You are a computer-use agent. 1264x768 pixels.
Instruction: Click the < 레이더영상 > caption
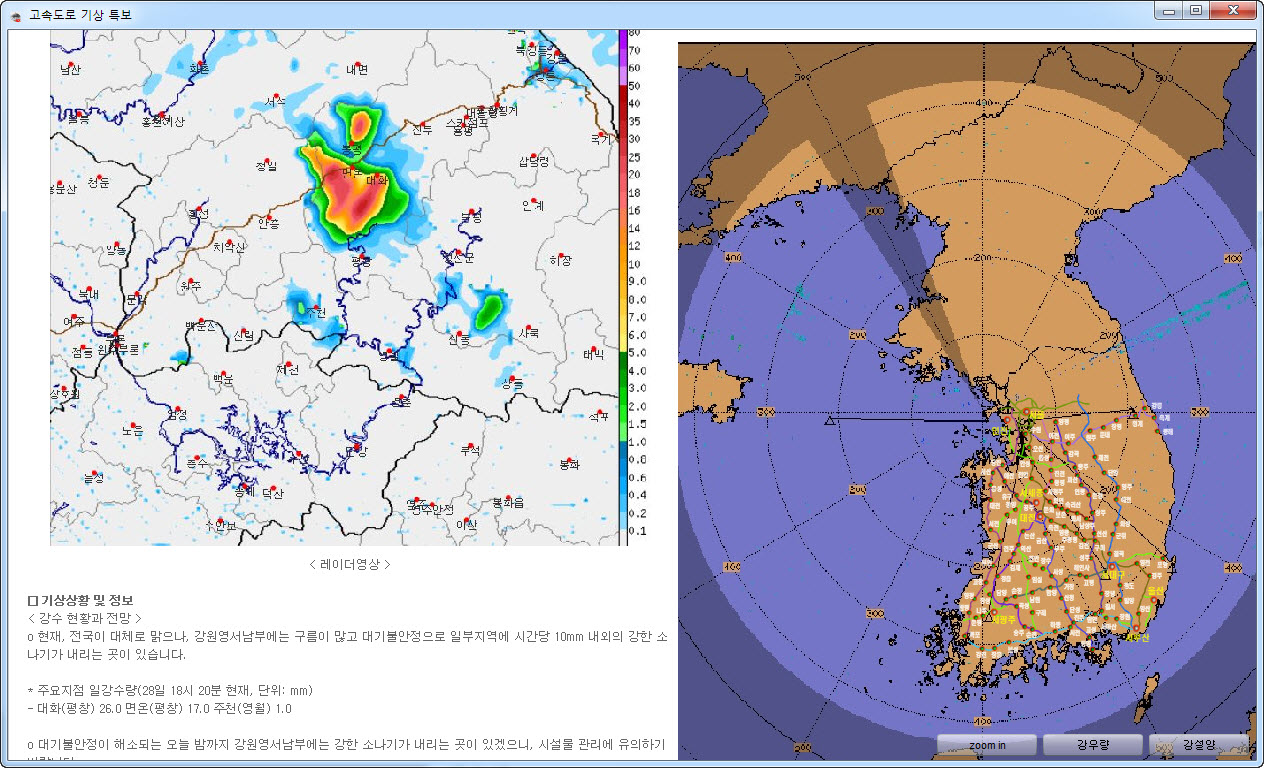point(350,564)
